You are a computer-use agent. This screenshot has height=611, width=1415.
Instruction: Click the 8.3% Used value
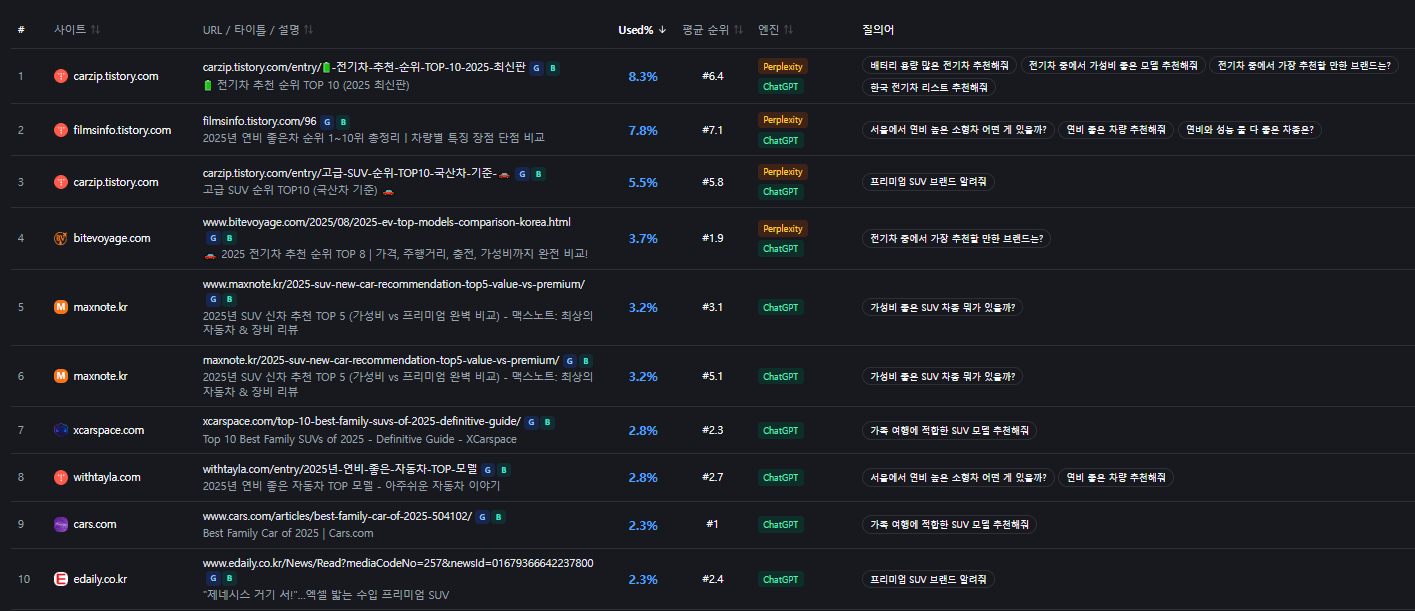(643, 76)
